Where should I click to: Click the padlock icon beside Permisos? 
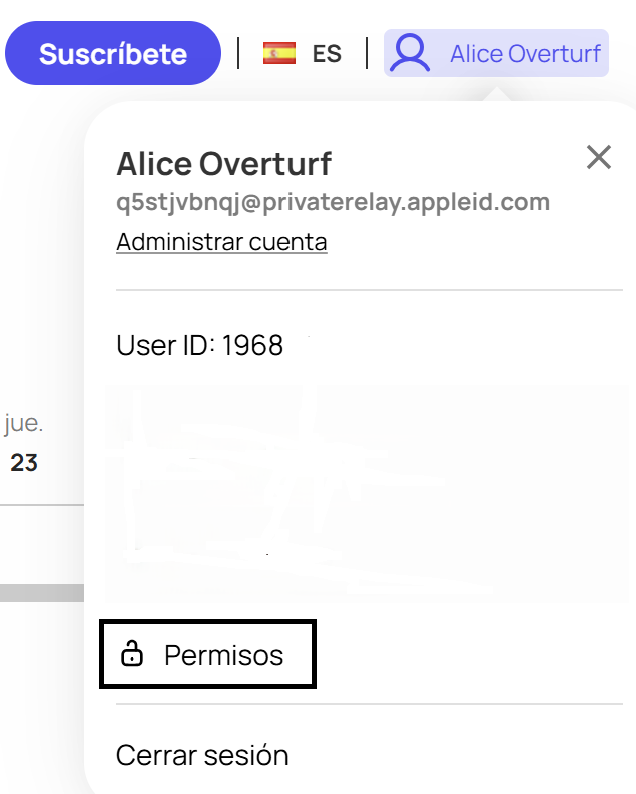132,653
